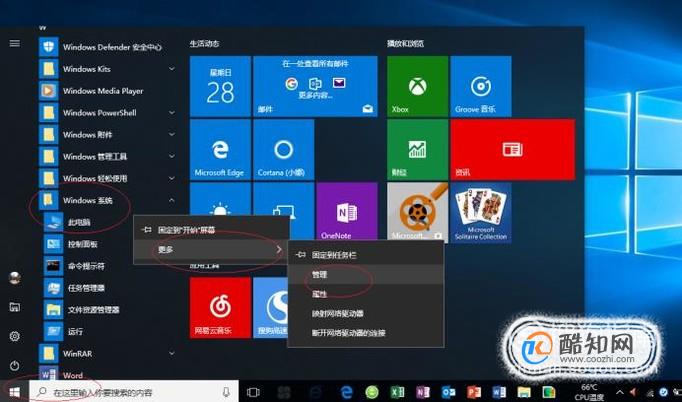This screenshot has height=402, width=682.
Task: Choose 属性 in the submenu
Action: click(365, 294)
